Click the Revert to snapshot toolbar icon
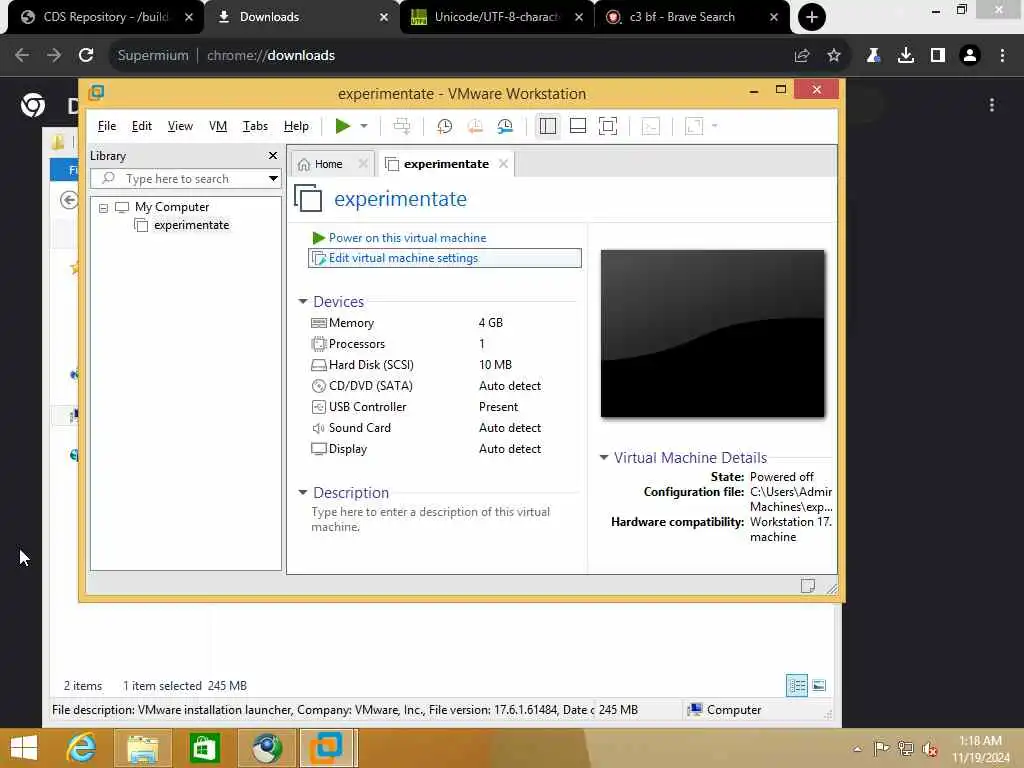Viewport: 1024px width, 768px height. pyautogui.click(x=475, y=126)
